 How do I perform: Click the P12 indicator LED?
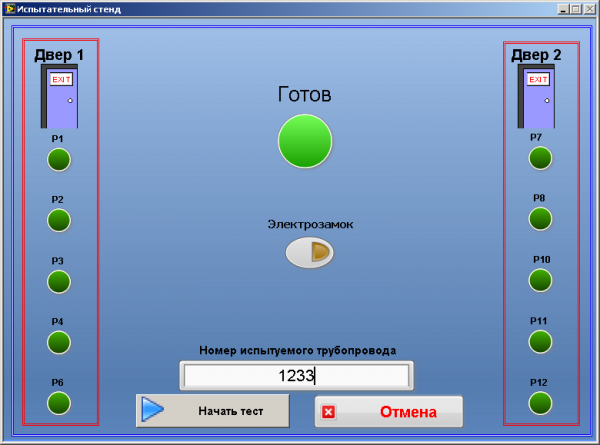tap(540, 403)
